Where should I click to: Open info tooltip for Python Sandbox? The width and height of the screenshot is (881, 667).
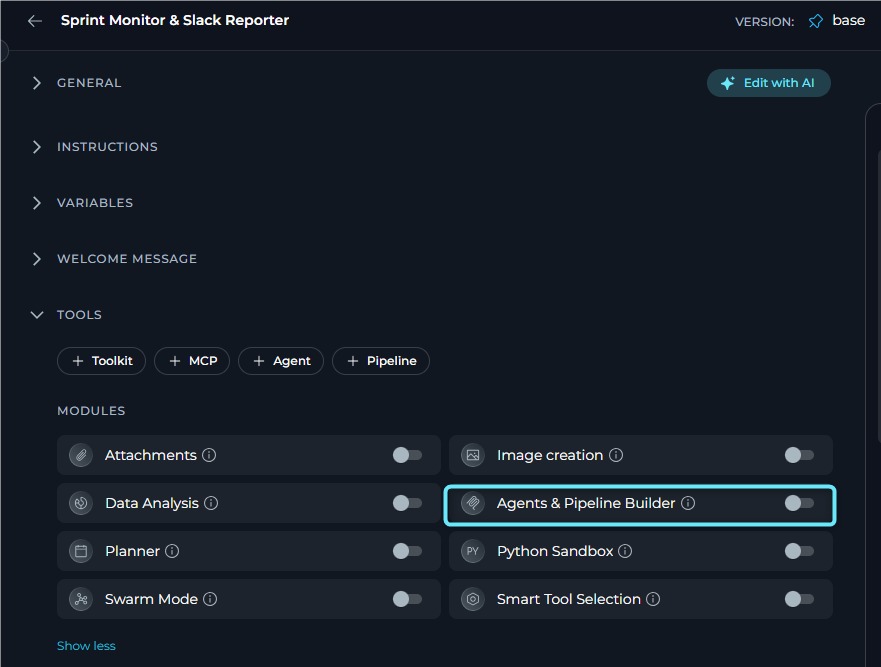tap(625, 551)
